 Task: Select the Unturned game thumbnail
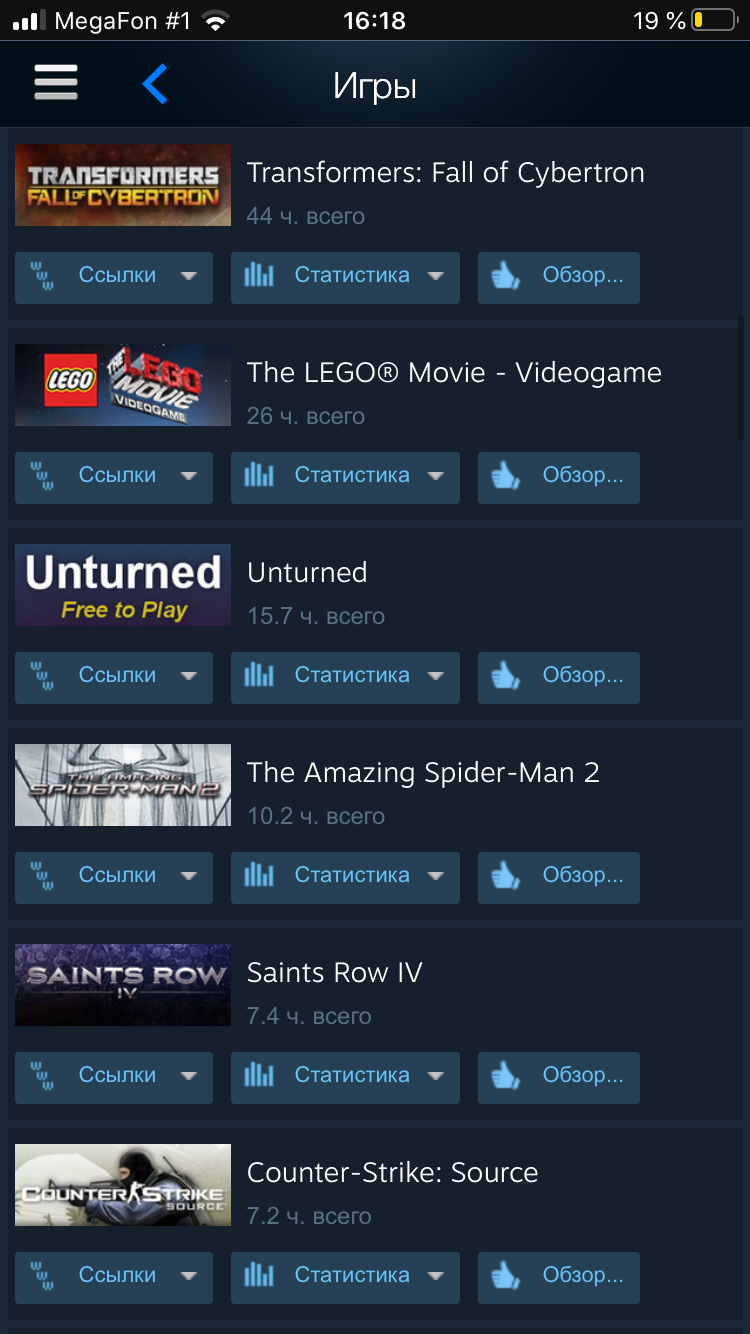coord(123,585)
